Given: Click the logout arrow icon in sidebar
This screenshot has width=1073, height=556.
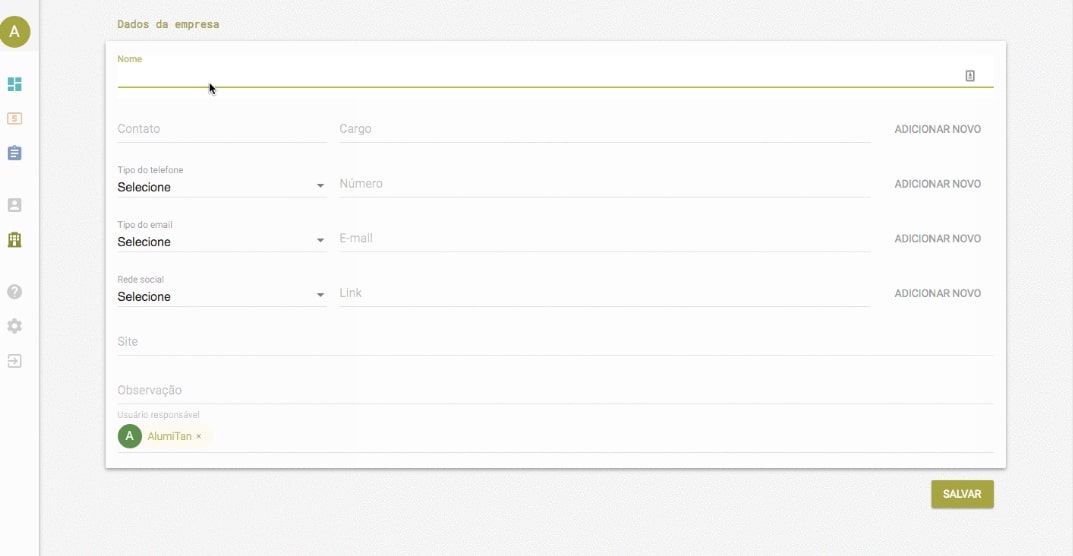Looking at the screenshot, I should click(14, 361).
